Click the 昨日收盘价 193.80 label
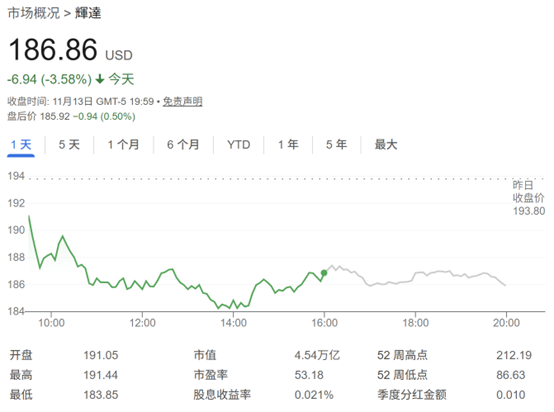This screenshot has width=554, height=412. coord(529,198)
